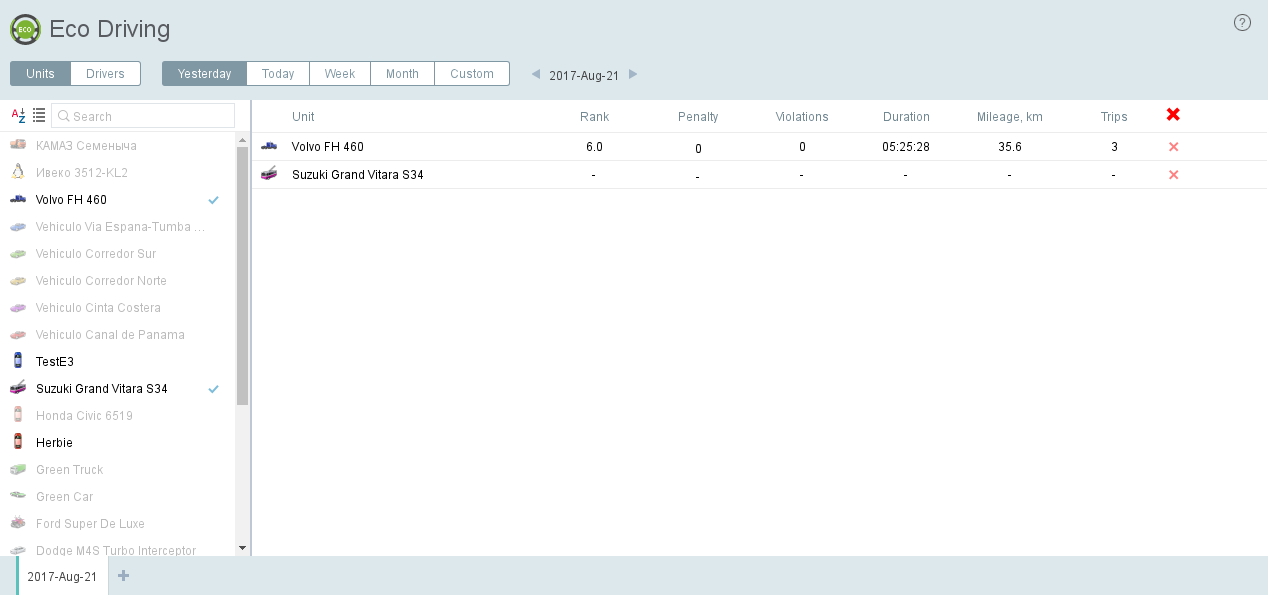Select TestE3 unit in the list
Image resolution: width=1268 pixels, height=595 pixels.
tap(55, 362)
